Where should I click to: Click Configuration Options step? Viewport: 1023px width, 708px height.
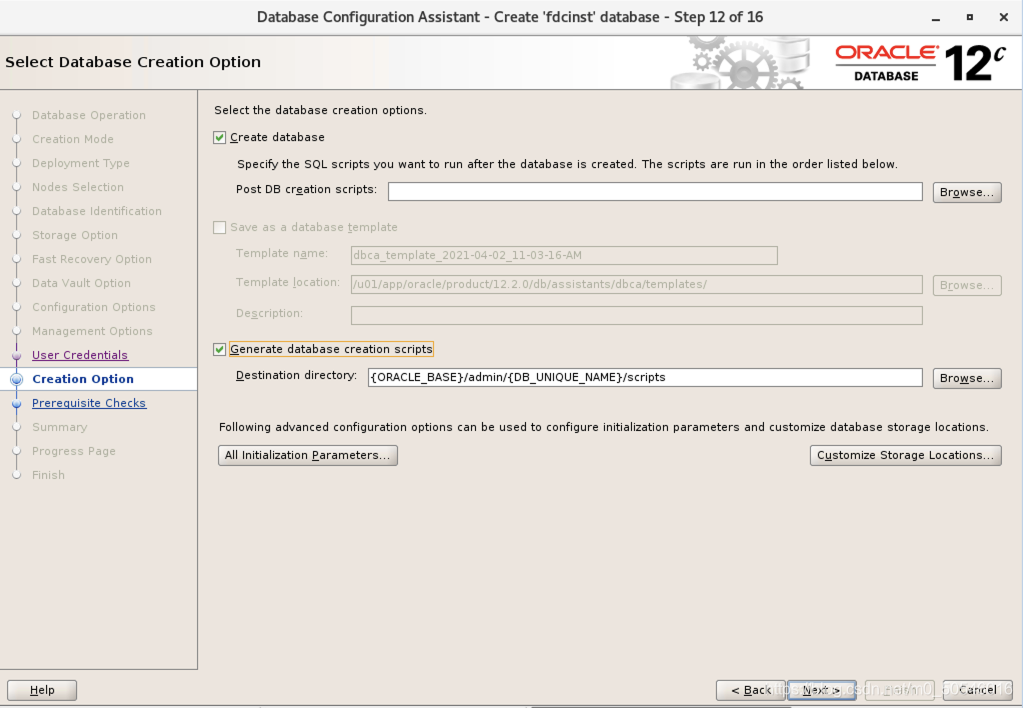coord(94,307)
